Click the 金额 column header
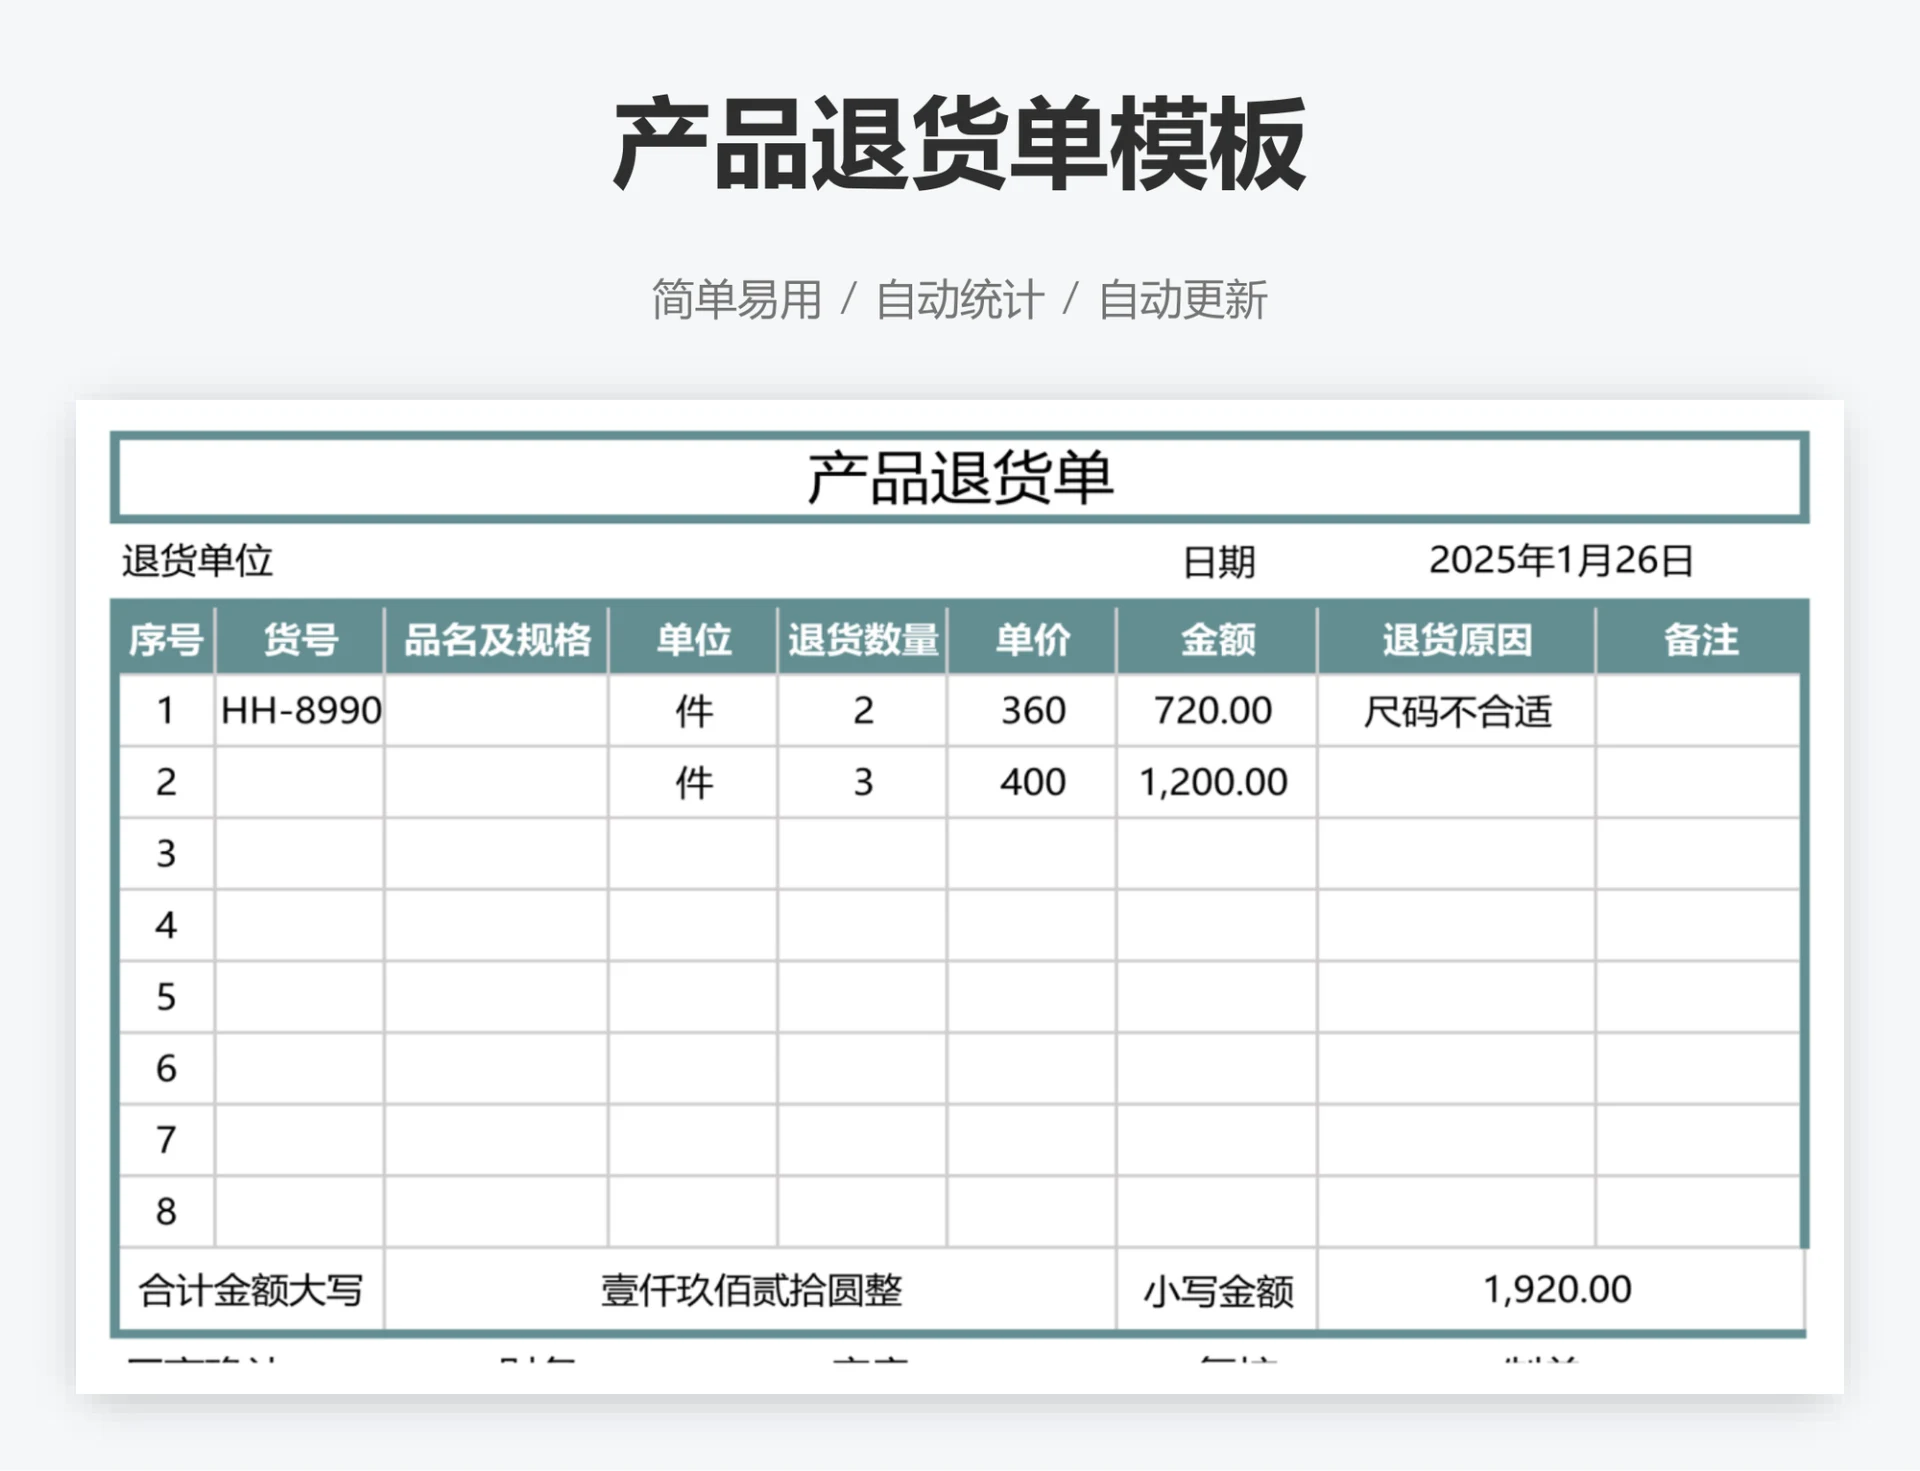This screenshot has height=1471, width=1920. click(x=1216, y=640)
